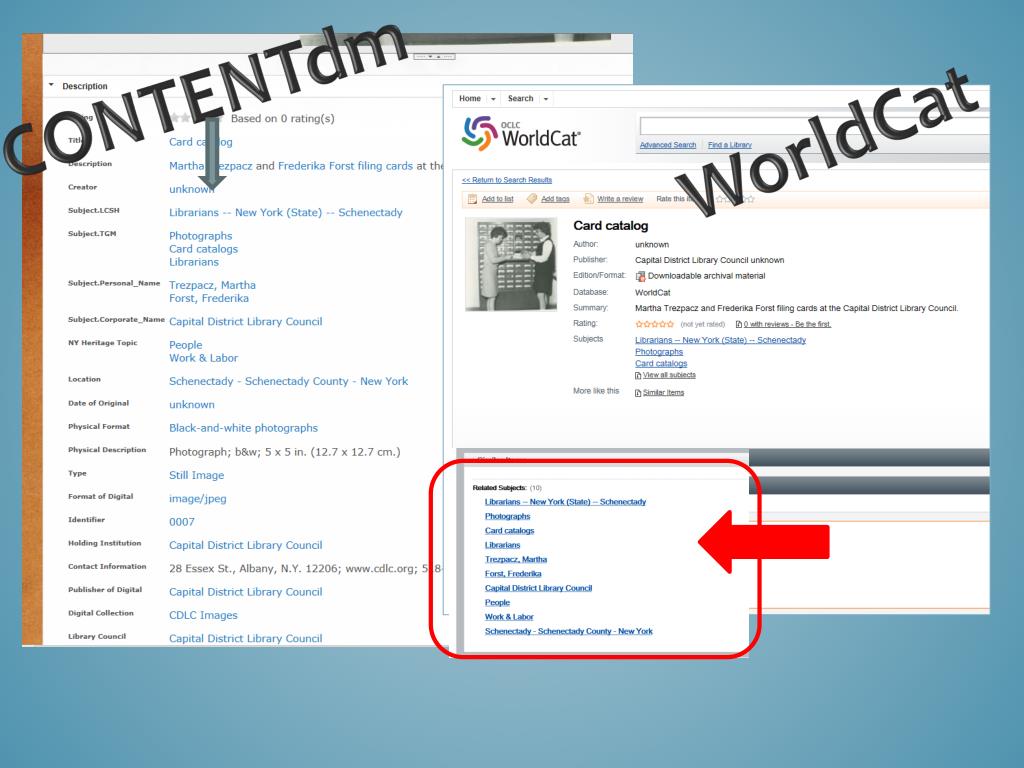
Task: Click the Contact Information 28 Essex St. text
Action: 306,569
